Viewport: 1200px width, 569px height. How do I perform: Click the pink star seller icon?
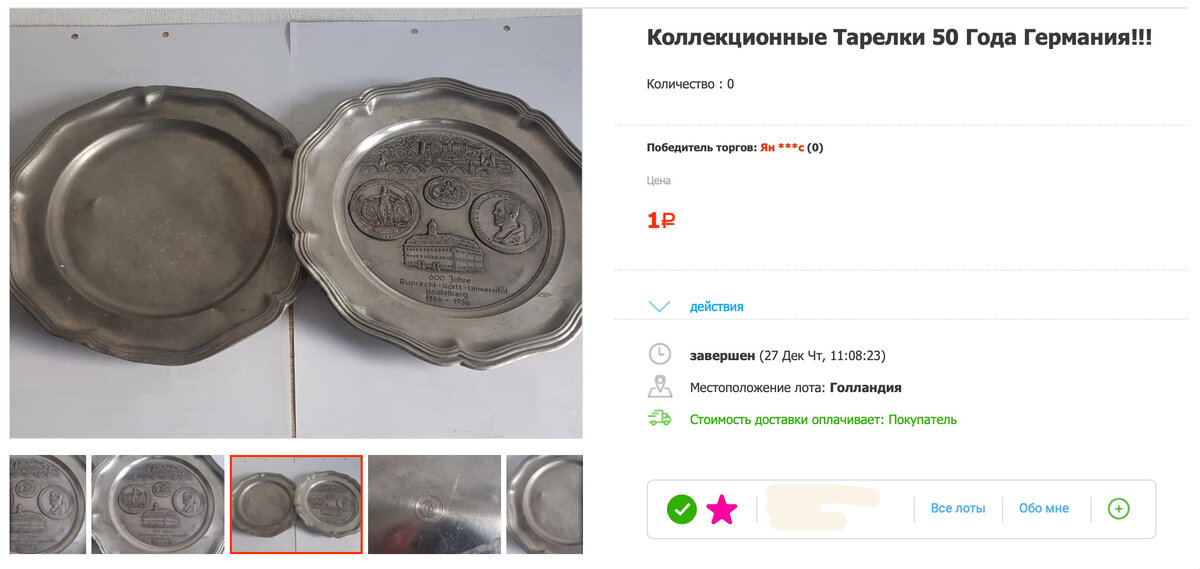coord(722,509)
